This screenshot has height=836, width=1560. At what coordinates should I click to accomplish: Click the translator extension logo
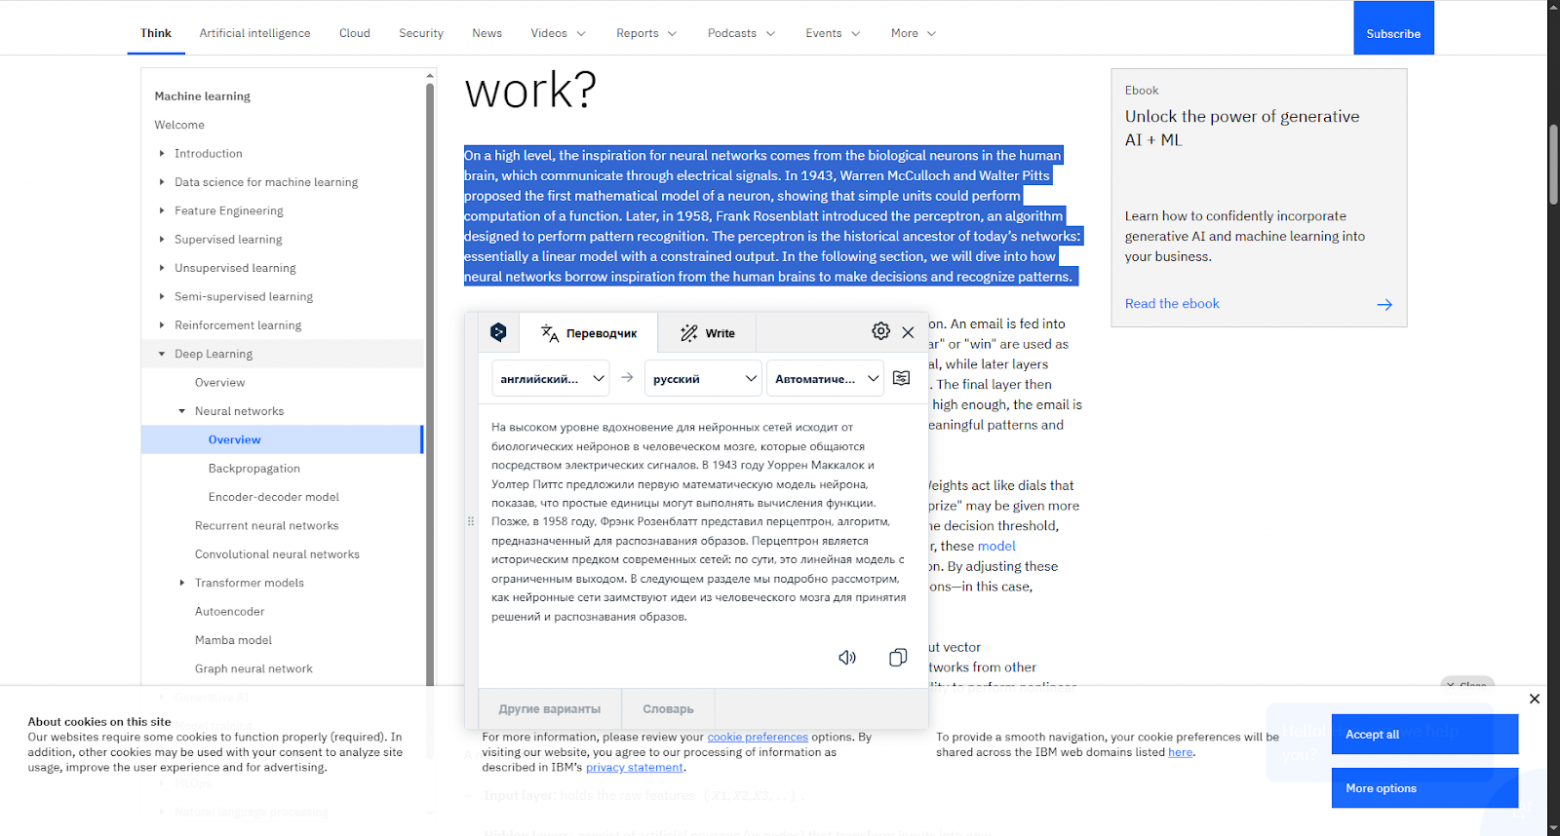coord(497,331)
